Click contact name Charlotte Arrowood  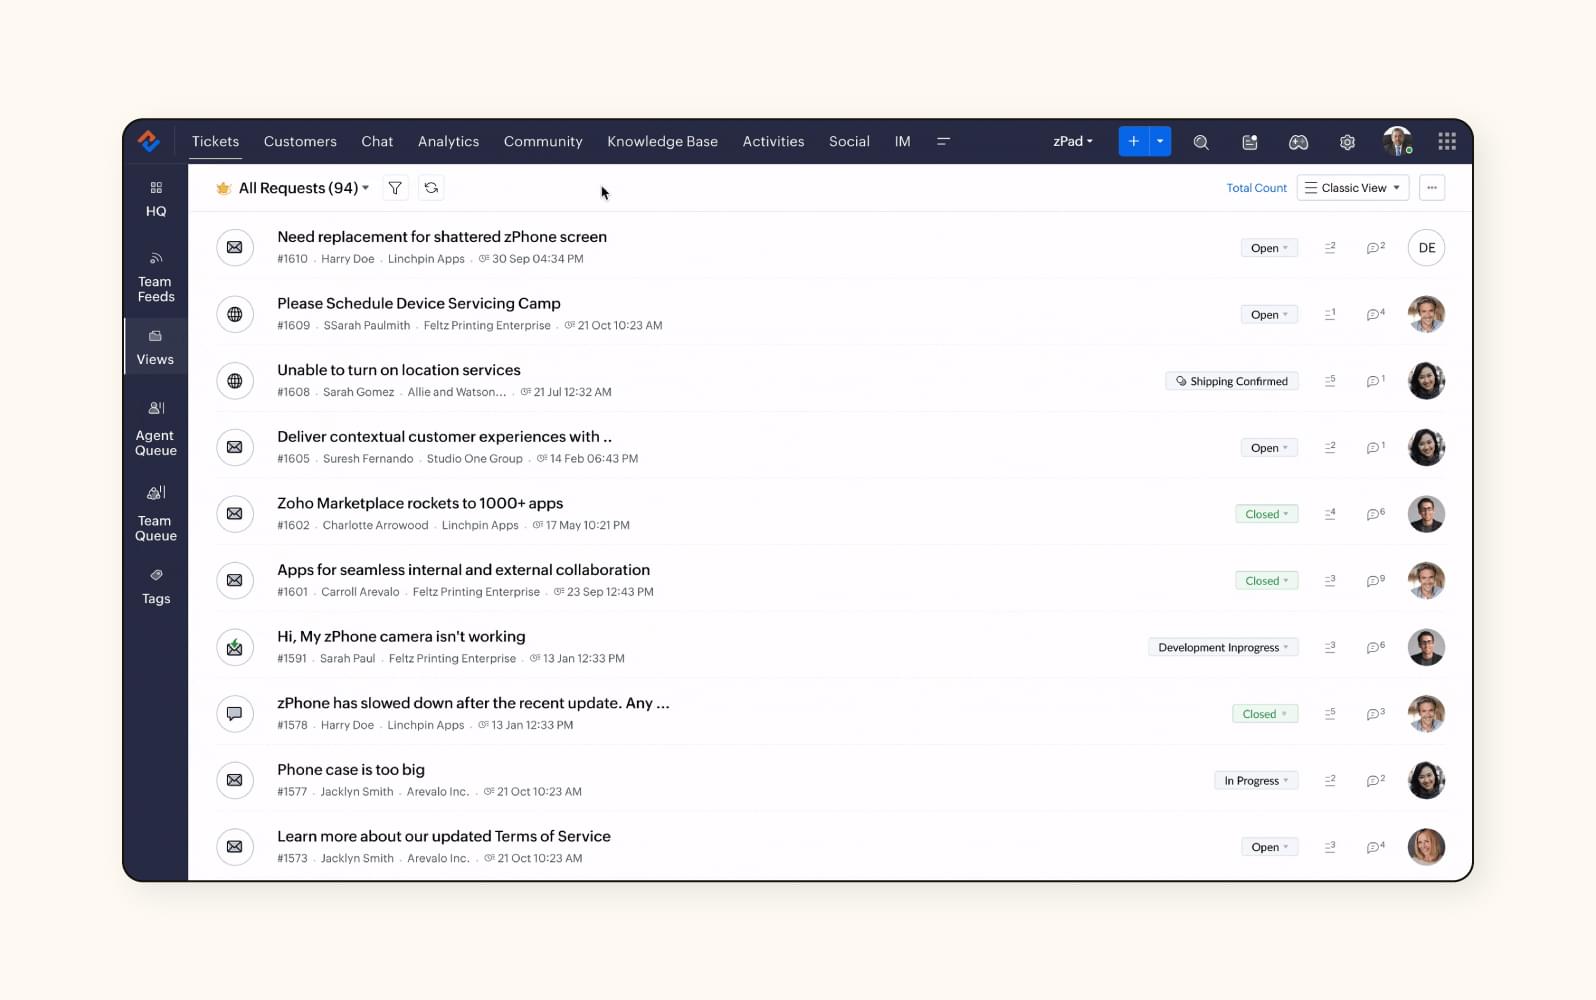375,525
